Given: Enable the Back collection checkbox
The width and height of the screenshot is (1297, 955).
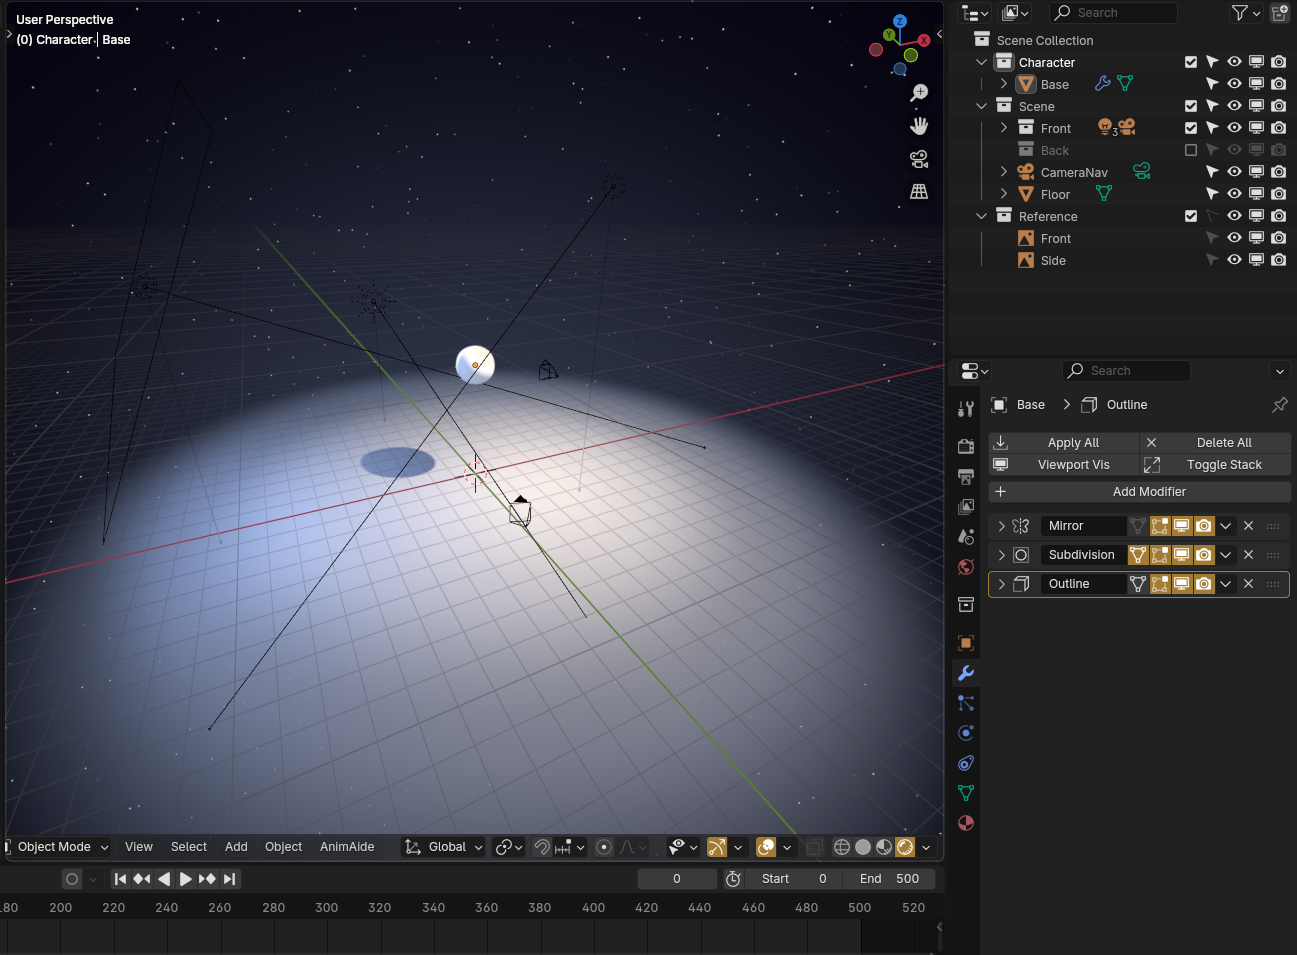Looking at the screenshot, I should [x=1190, y=150].
